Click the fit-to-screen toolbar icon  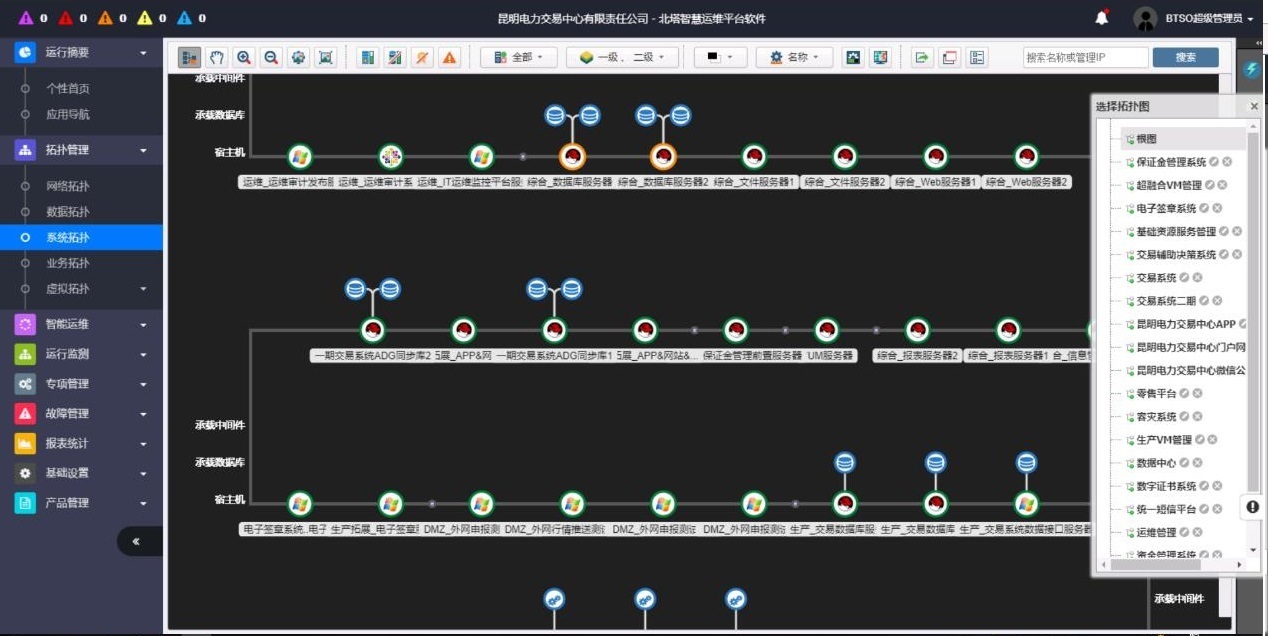click(325, 58)
